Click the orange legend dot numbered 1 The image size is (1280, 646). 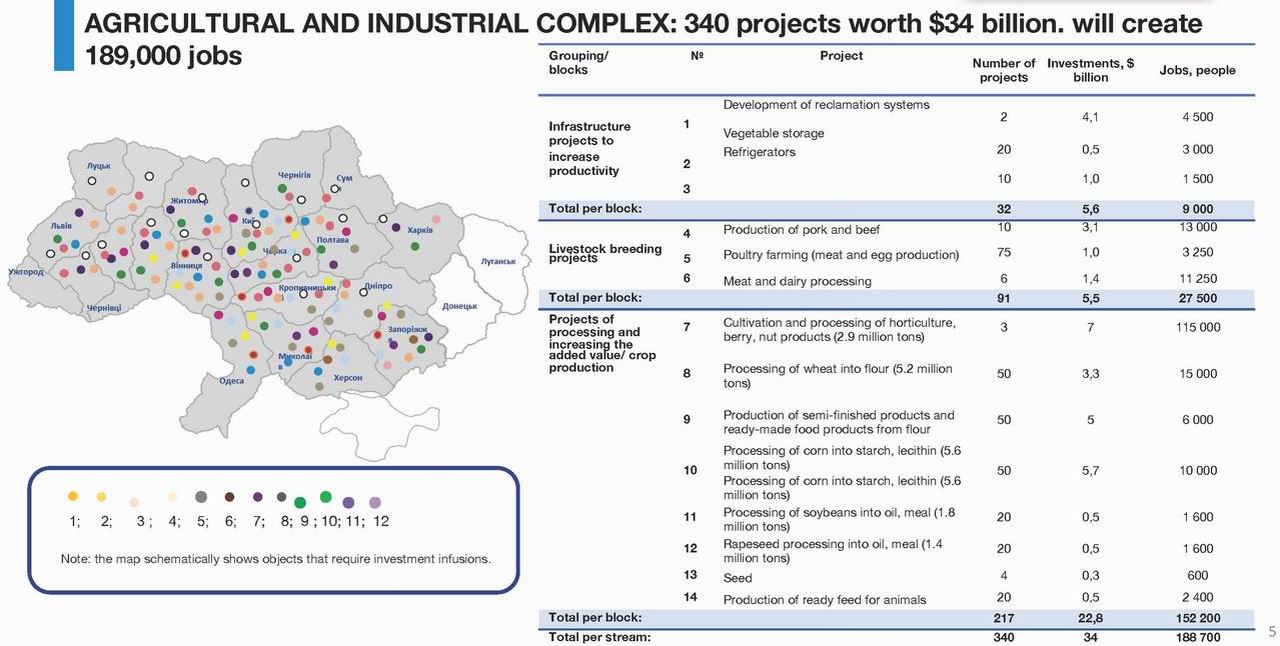coord(72,496)
